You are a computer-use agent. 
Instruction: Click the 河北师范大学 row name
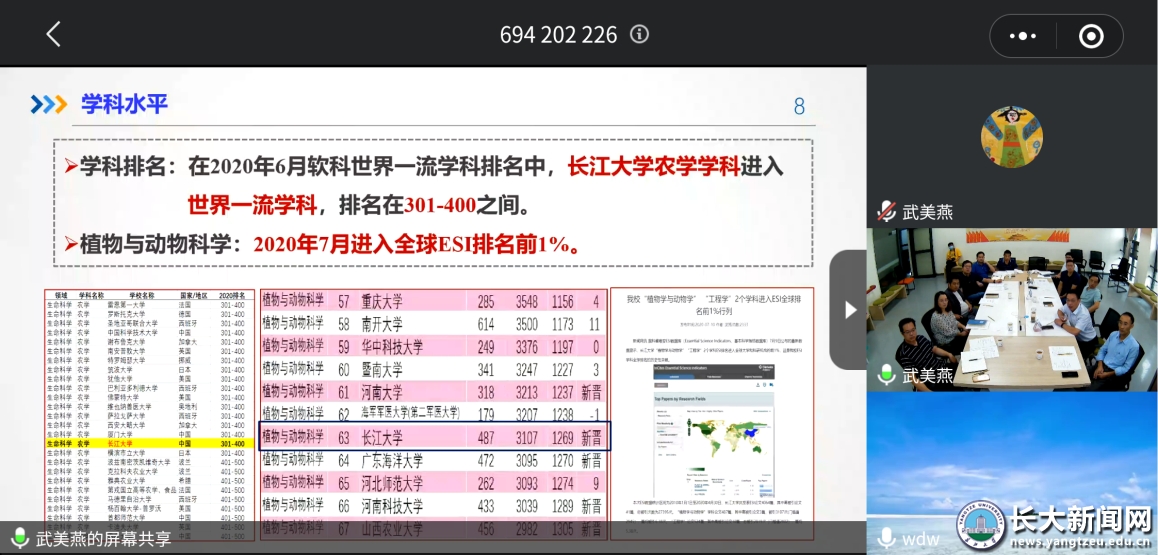(392, 484)
